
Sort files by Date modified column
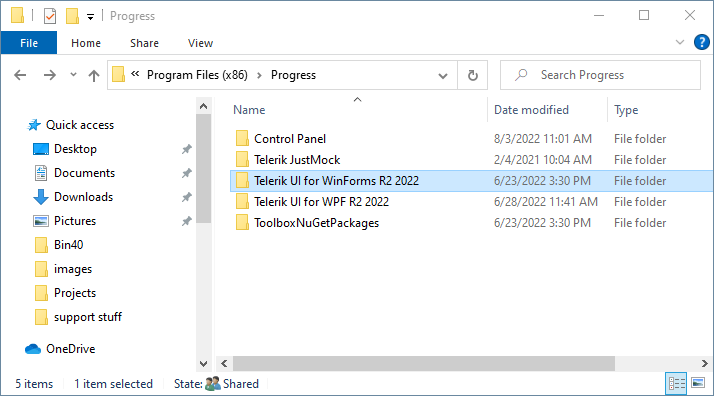click(x=531, y=110)
